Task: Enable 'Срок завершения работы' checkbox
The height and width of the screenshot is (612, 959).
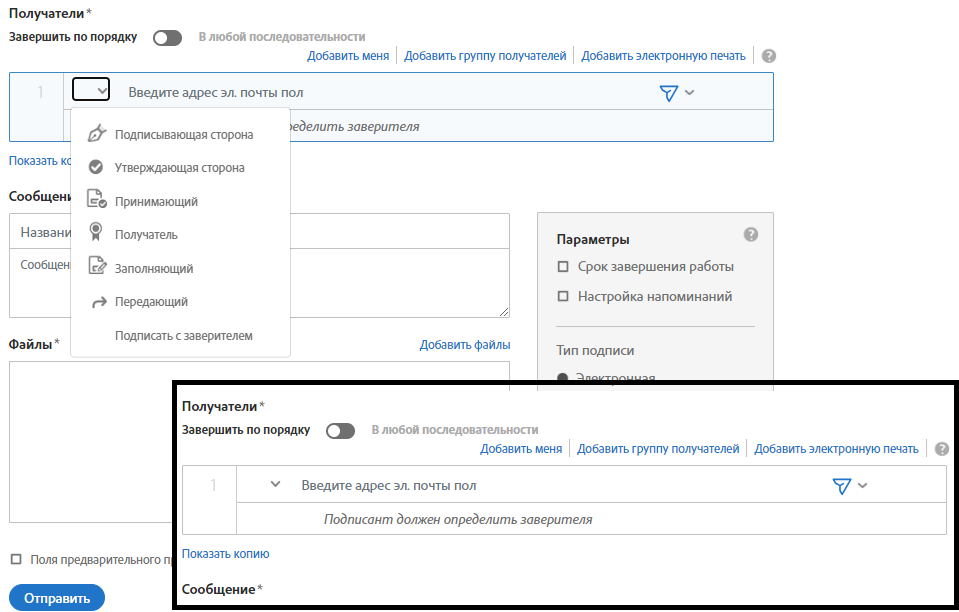Action: pyautogui.click(x=563, y=267)
